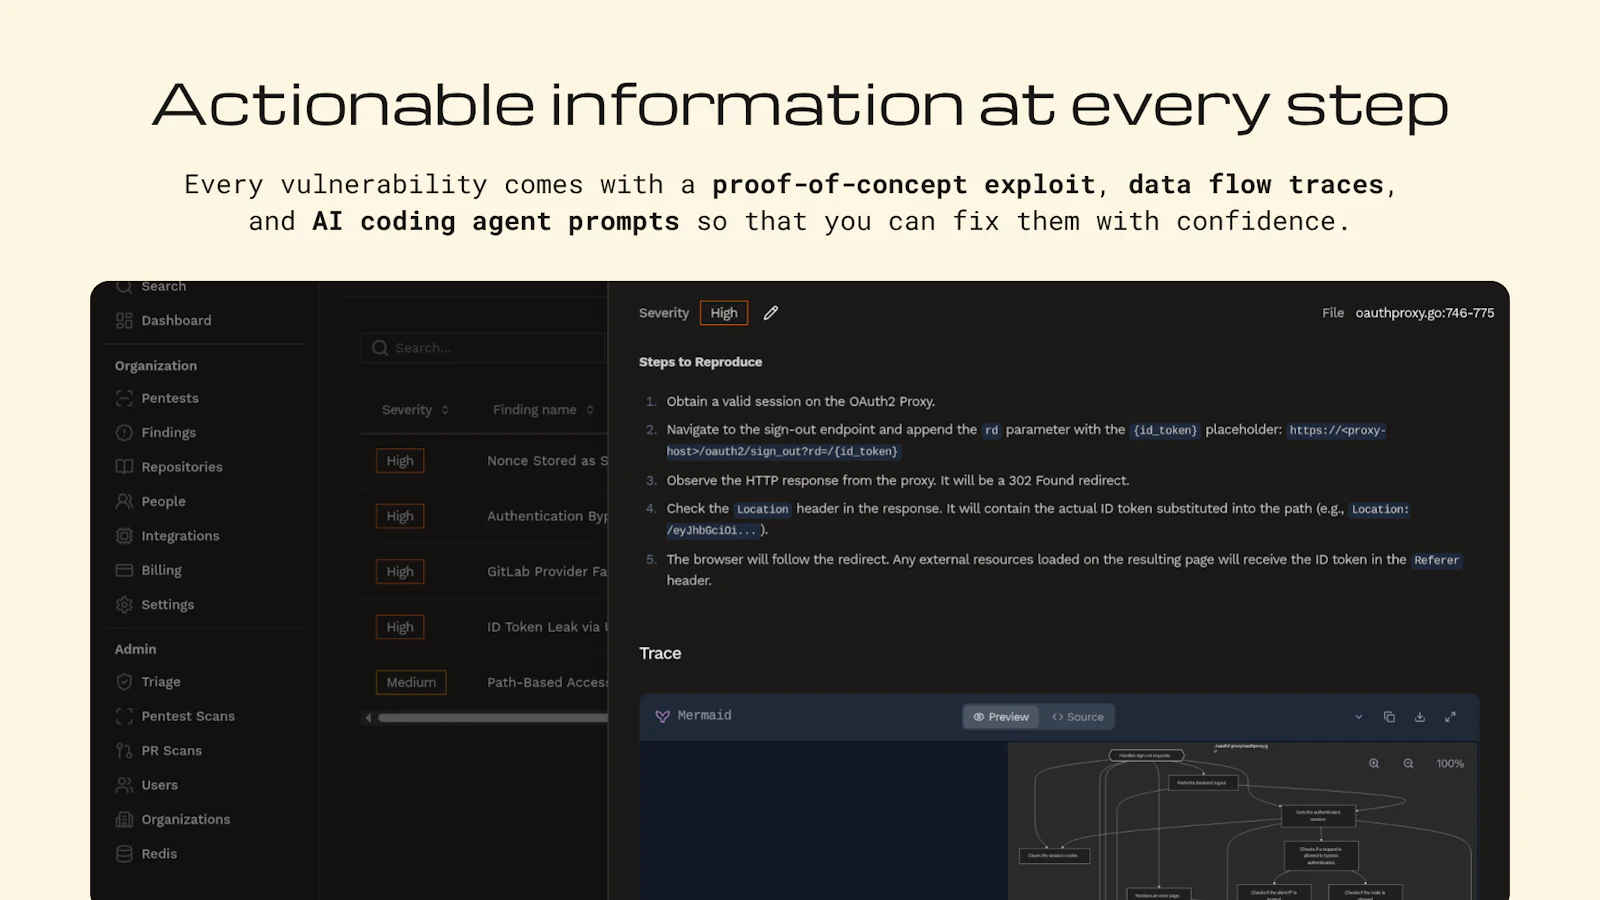Expand the Mermaid diagram to fullscreen
This screenshot has width=1600, height=900.
pyautogui.click(x=1451, y=716)
